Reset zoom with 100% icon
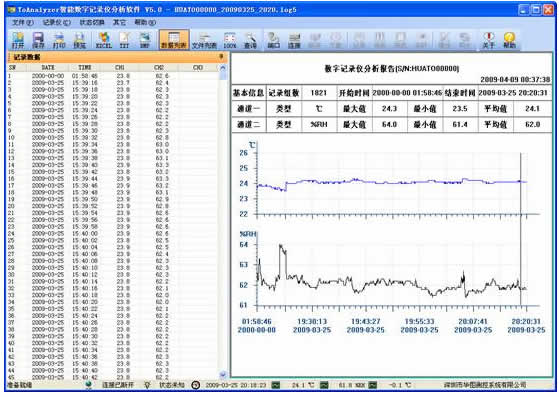 tap(230, 40)
